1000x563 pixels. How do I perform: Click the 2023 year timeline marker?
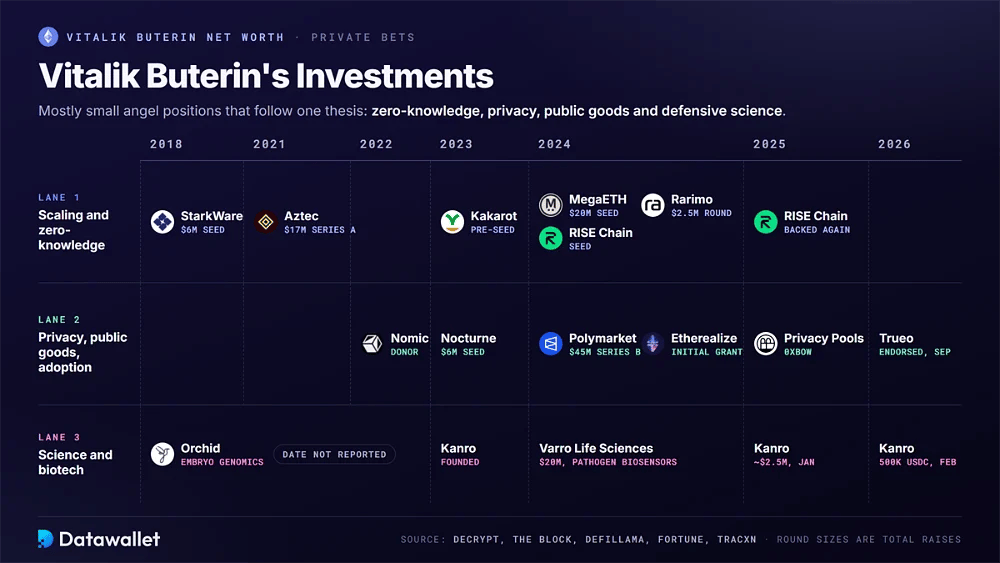tap(456, 144)
